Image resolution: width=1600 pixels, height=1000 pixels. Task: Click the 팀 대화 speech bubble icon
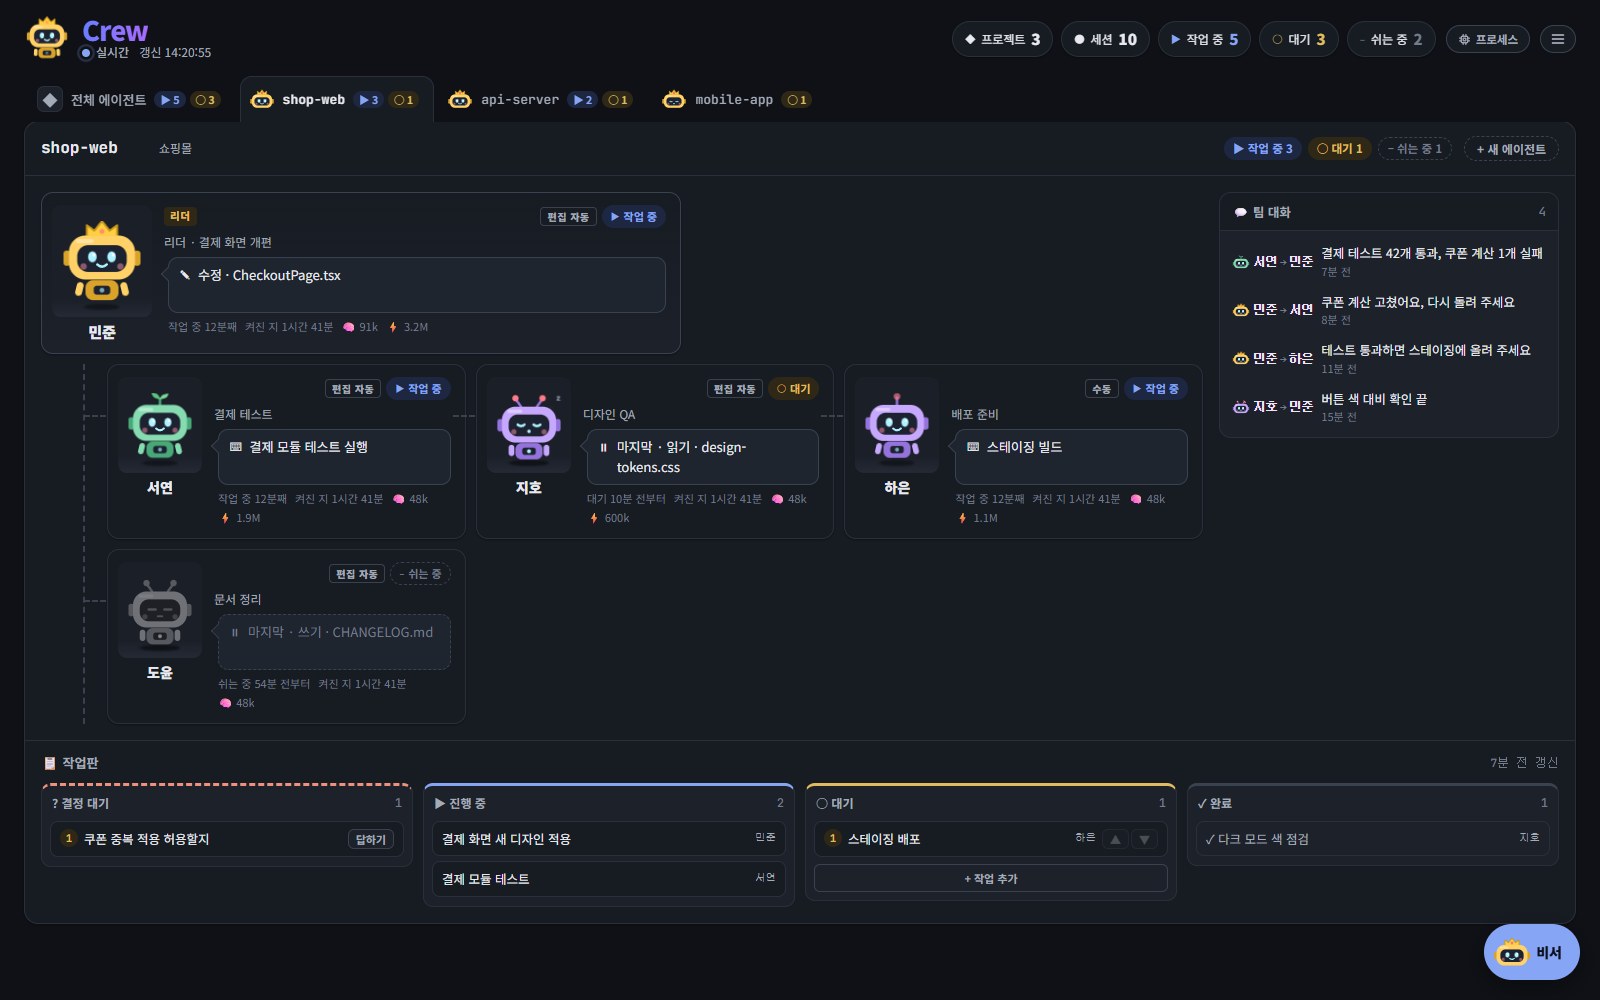[x=1240, y=212]
